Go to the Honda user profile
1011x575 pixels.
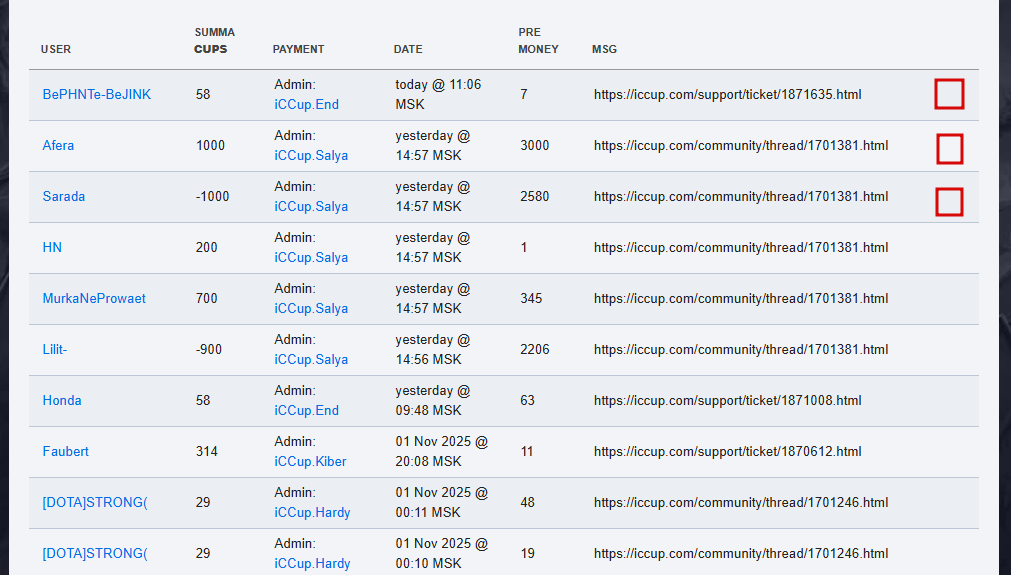[x=62, y=400]
